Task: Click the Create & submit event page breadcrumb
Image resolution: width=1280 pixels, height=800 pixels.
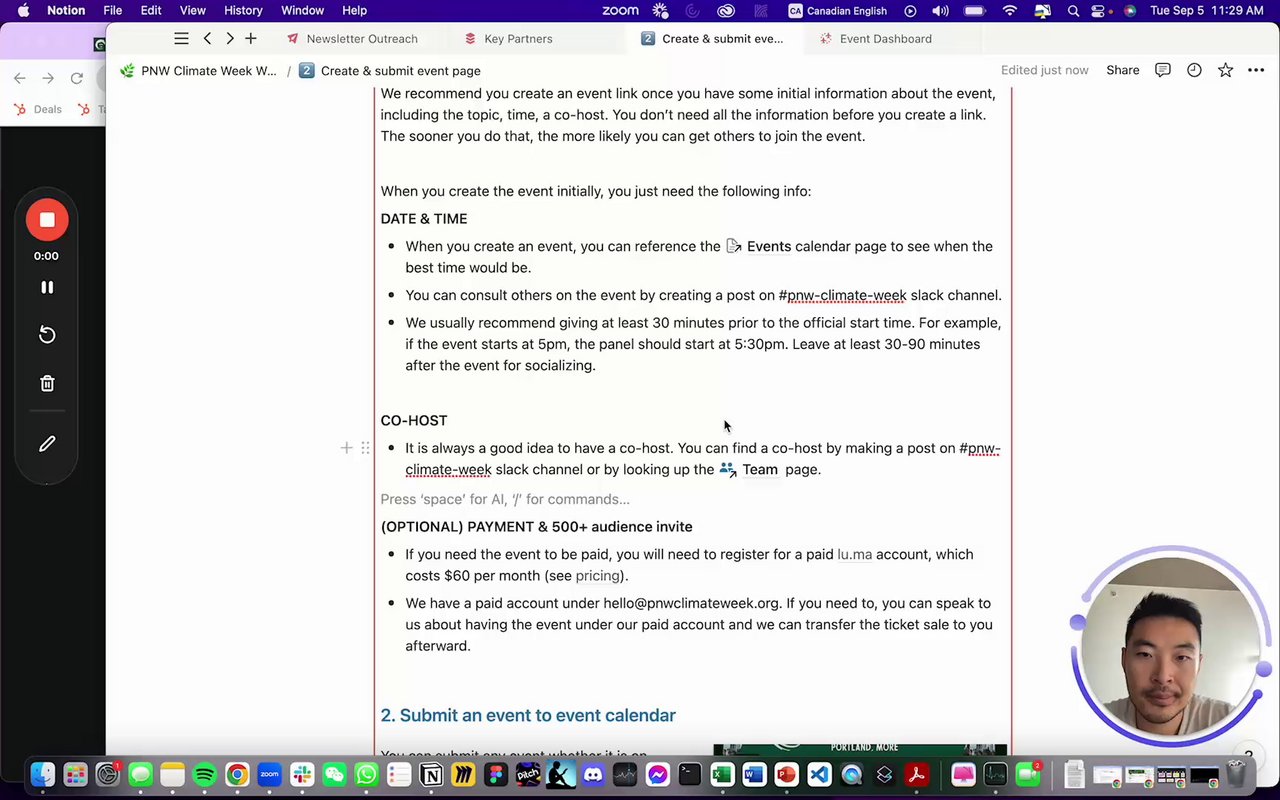Action: click(x=390, y=71)
